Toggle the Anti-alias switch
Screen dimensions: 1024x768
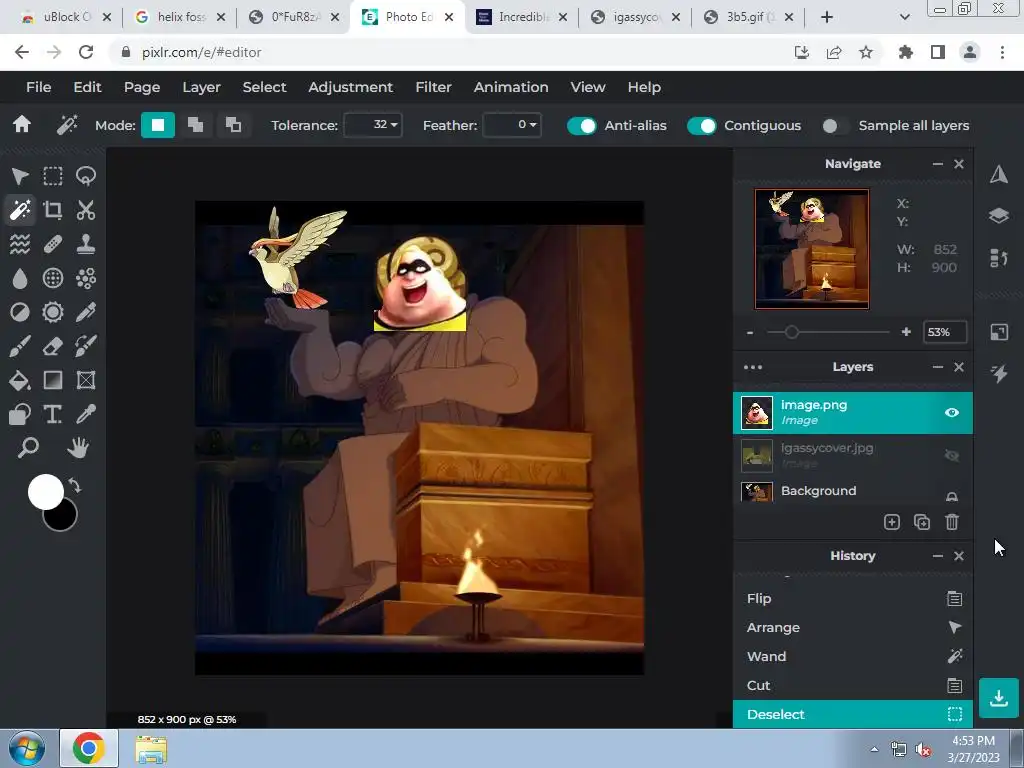(581, 125)
